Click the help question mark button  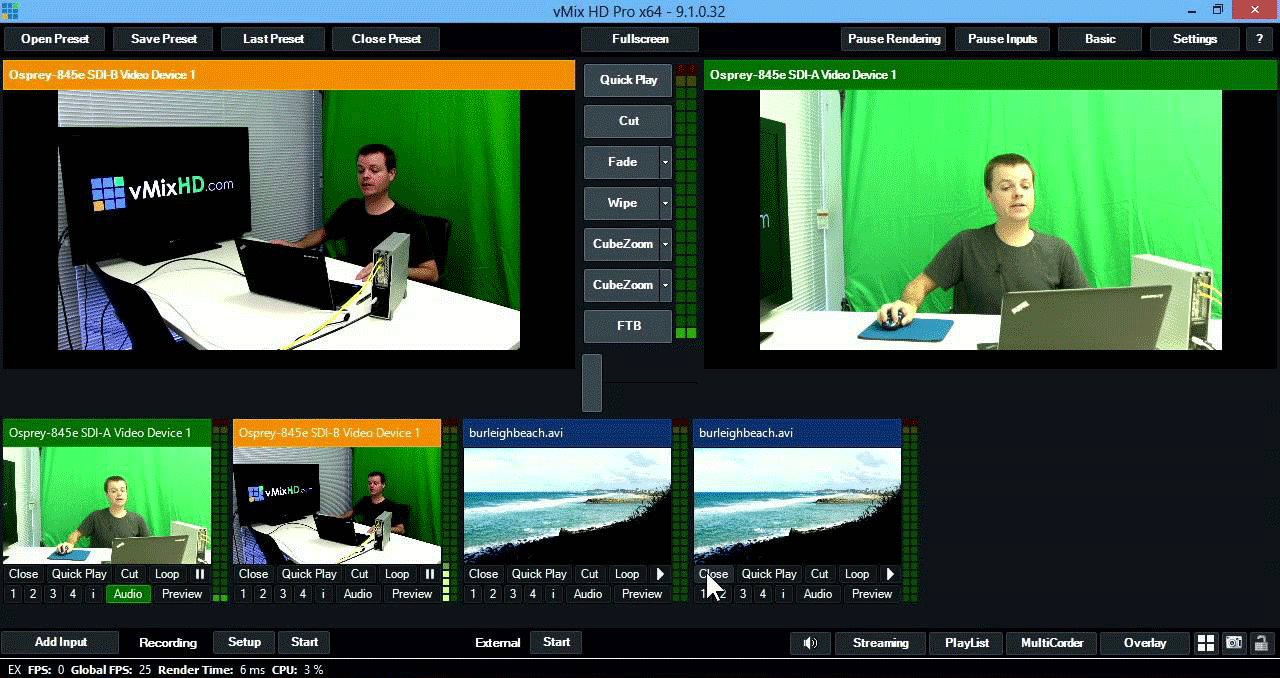pyautogui.click(x=1259, y=39)
